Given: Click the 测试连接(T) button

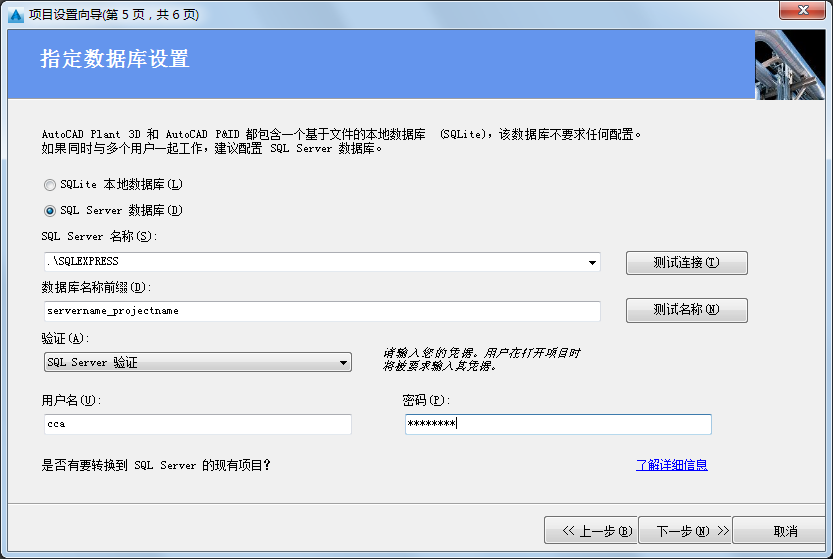Looking at the screenshot, I should click(686, 263).
